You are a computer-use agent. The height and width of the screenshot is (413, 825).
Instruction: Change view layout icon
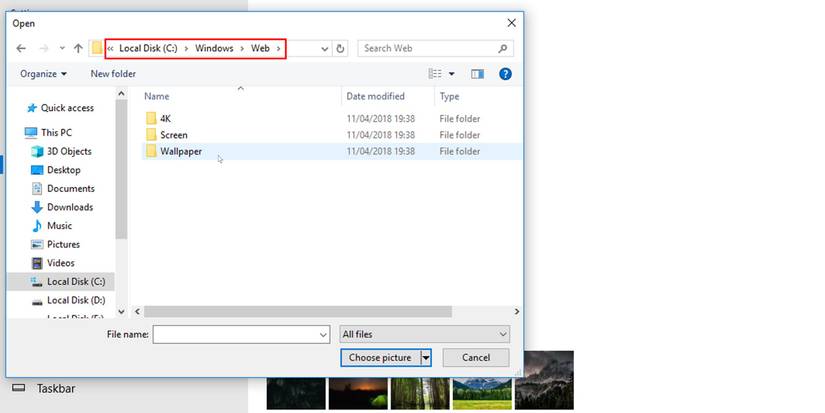[x=435, y=74]
